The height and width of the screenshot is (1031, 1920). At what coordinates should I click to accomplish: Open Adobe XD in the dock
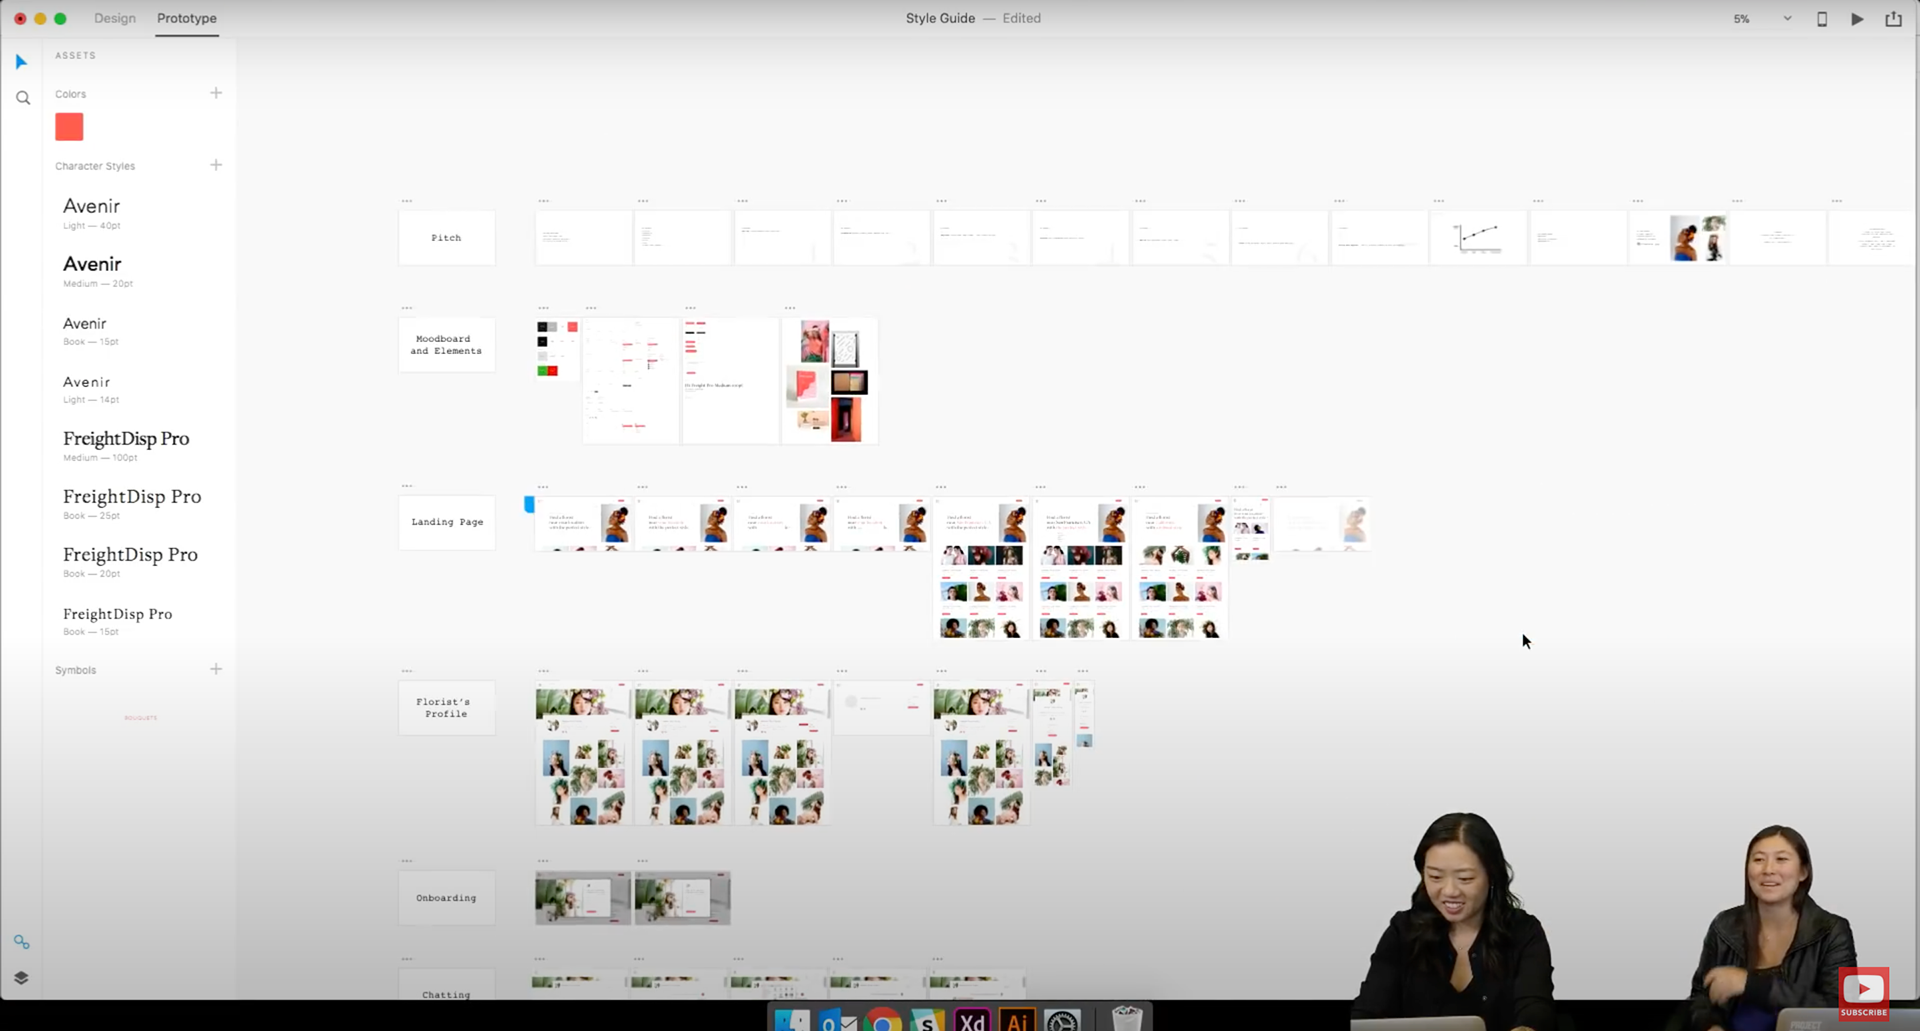[x=972, y=1021]
